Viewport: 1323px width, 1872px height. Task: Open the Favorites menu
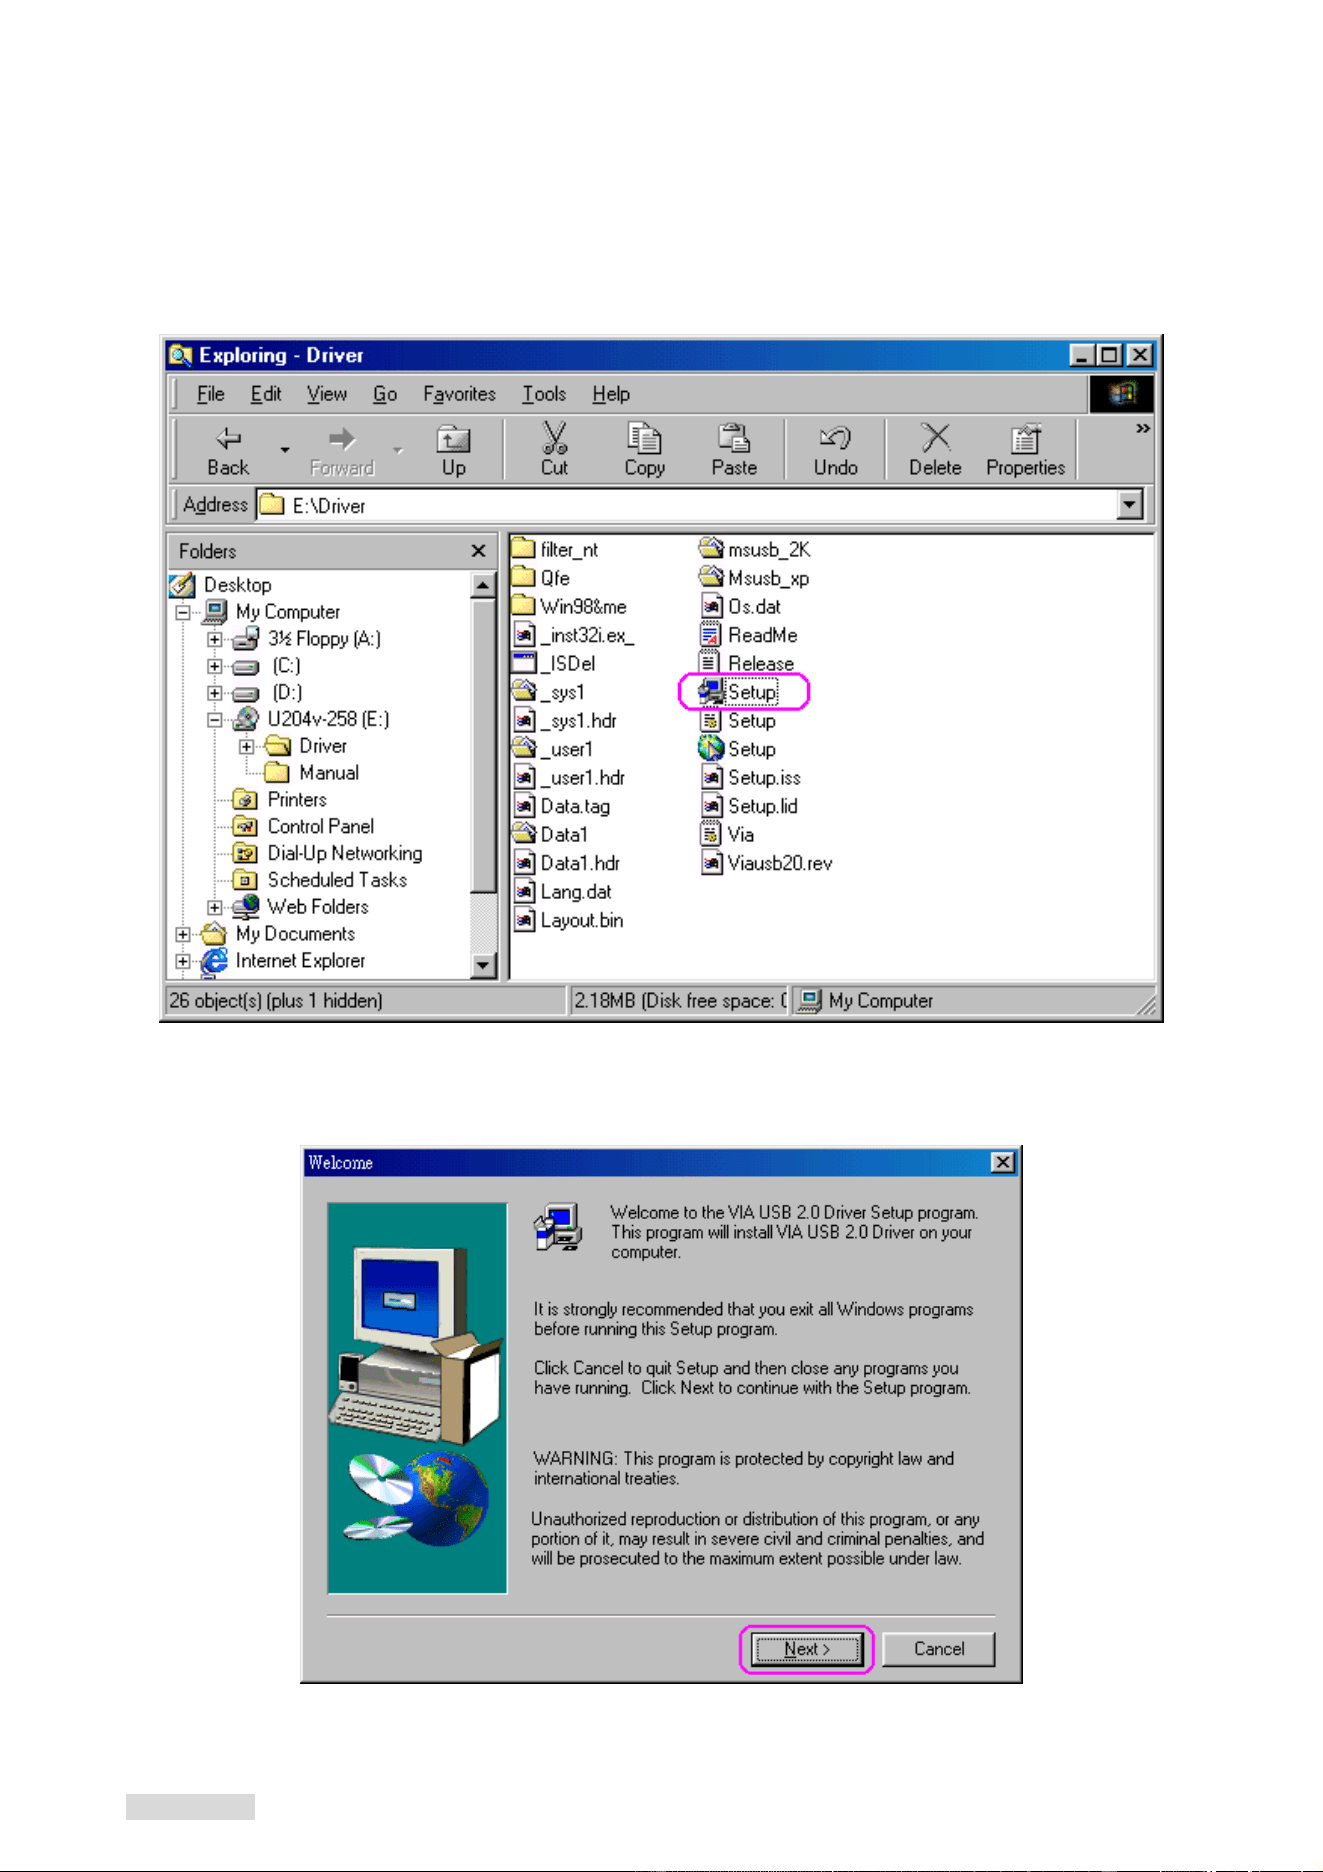[459, 394]
